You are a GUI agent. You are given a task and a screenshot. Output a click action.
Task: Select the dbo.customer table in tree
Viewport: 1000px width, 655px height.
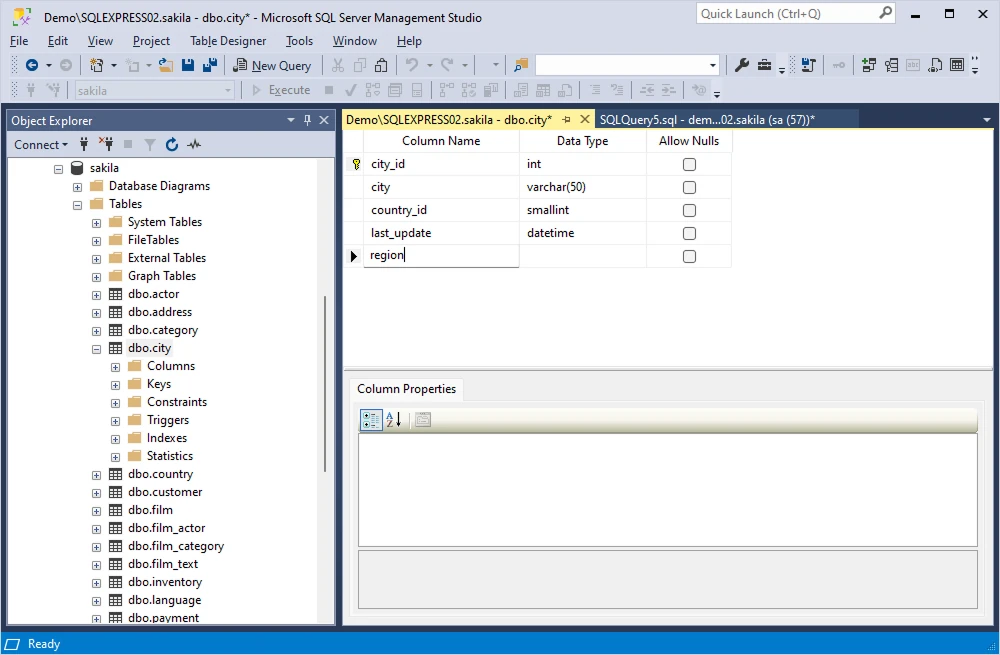point(165,492)
